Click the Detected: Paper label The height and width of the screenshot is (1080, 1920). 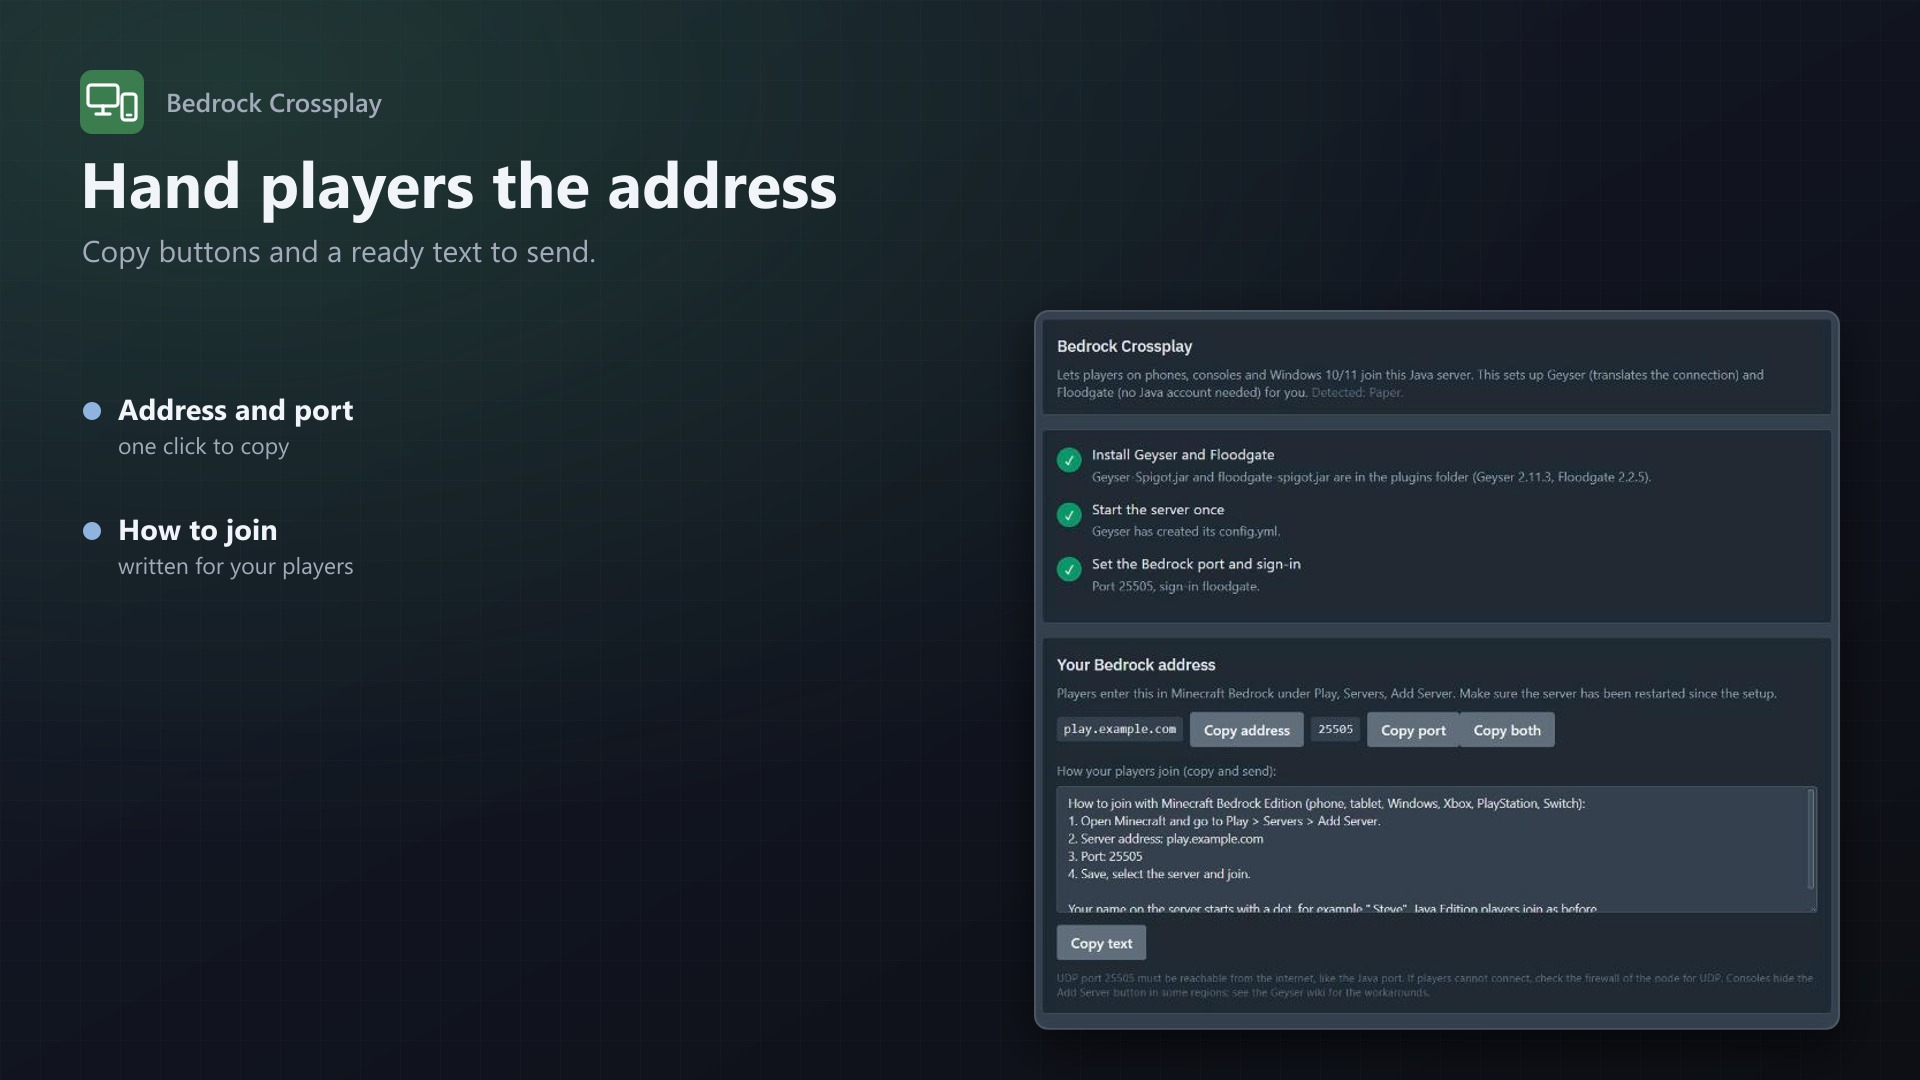(1357, 393)
